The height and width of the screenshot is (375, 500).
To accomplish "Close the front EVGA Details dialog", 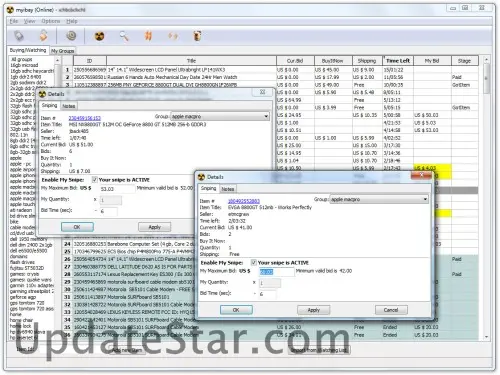I will click(x=421, y=175).
